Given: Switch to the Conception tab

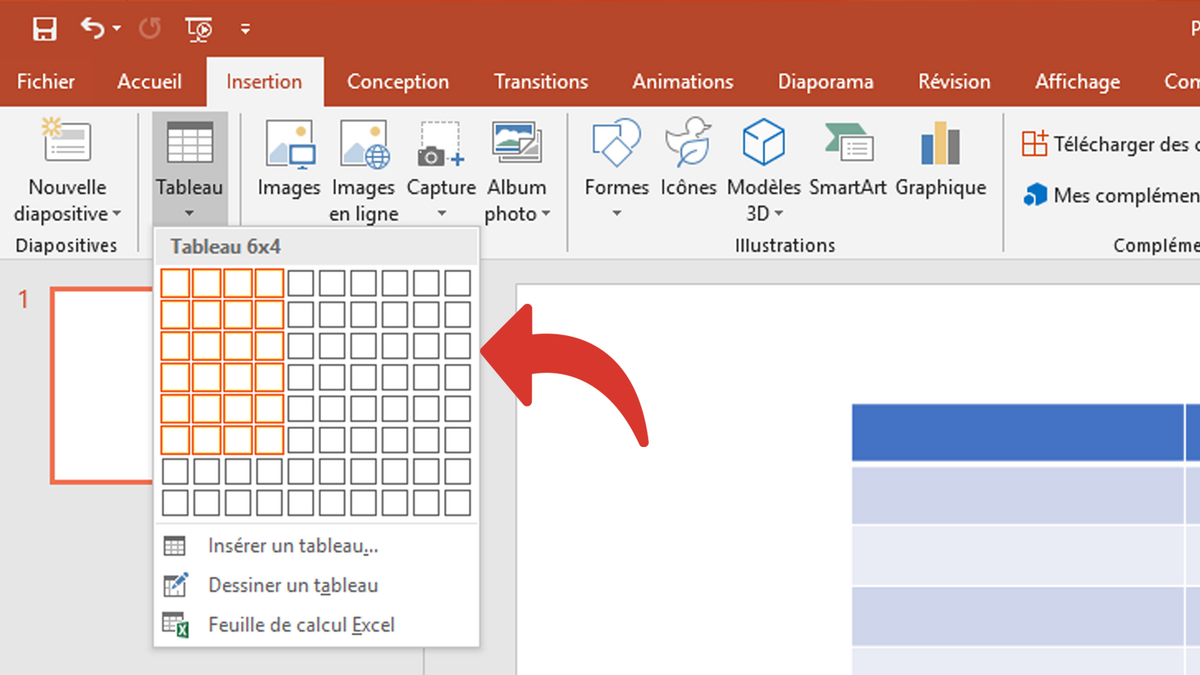Looking at the screenshot, I should [x=398, y=82].
